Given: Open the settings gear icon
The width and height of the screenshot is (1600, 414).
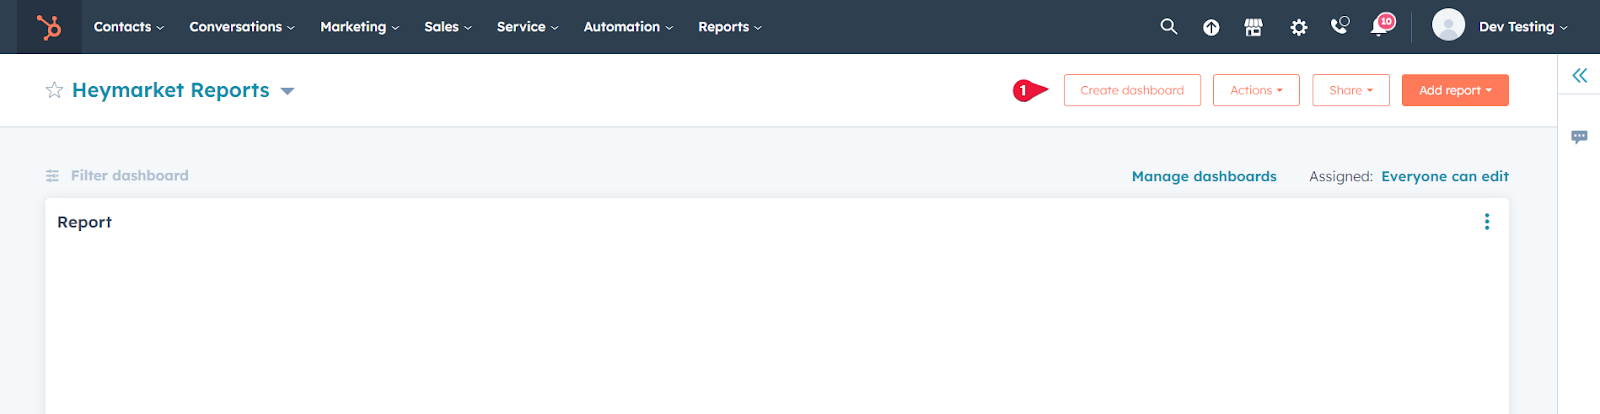Looking at the screenshot, I should tap(1298, 28).
